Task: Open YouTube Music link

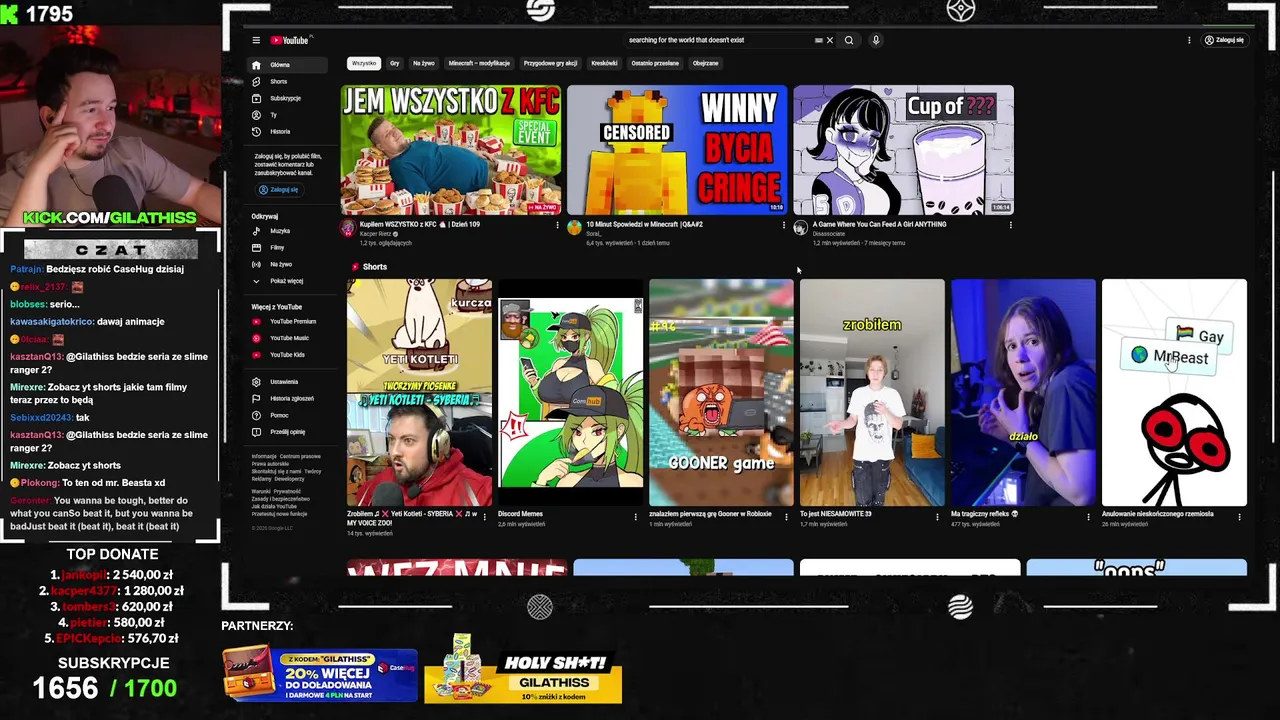Action: coord(288,338)
